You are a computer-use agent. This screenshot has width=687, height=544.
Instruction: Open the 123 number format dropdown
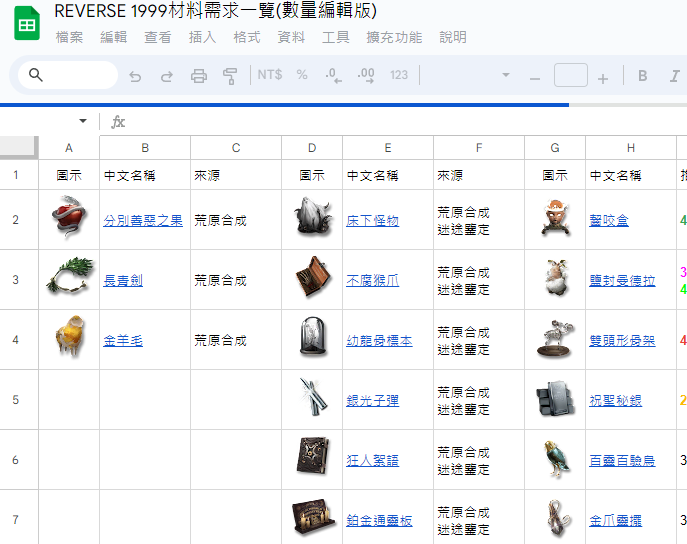click(399, 75)
